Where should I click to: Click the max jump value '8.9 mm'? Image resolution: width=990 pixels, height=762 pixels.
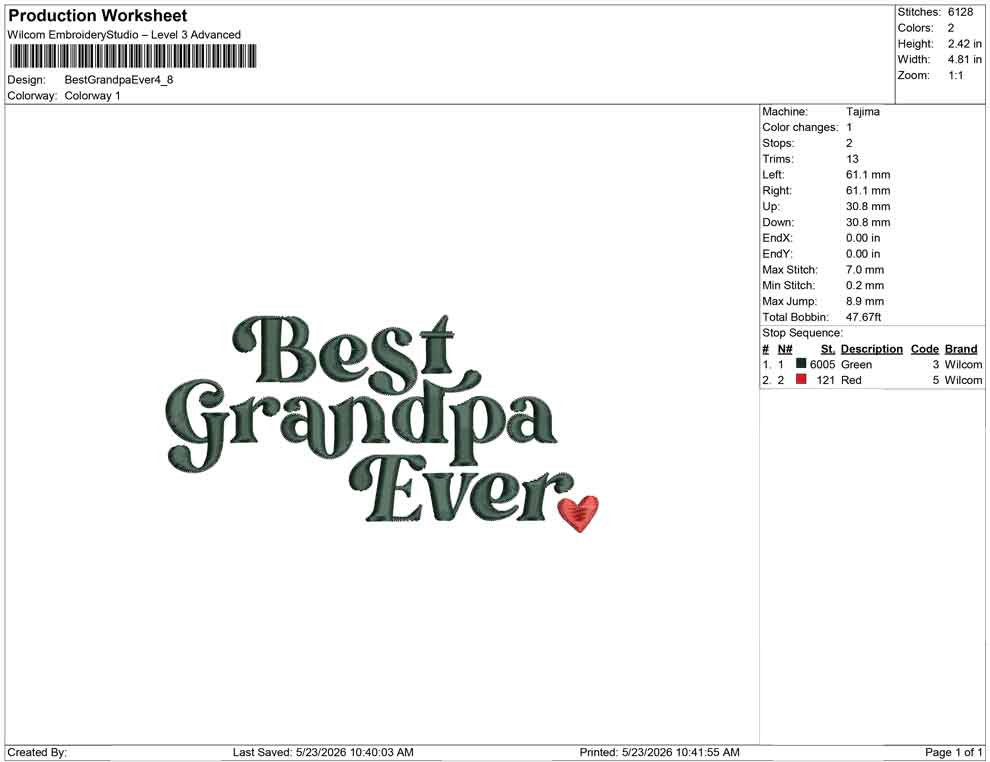click(865, 301)
